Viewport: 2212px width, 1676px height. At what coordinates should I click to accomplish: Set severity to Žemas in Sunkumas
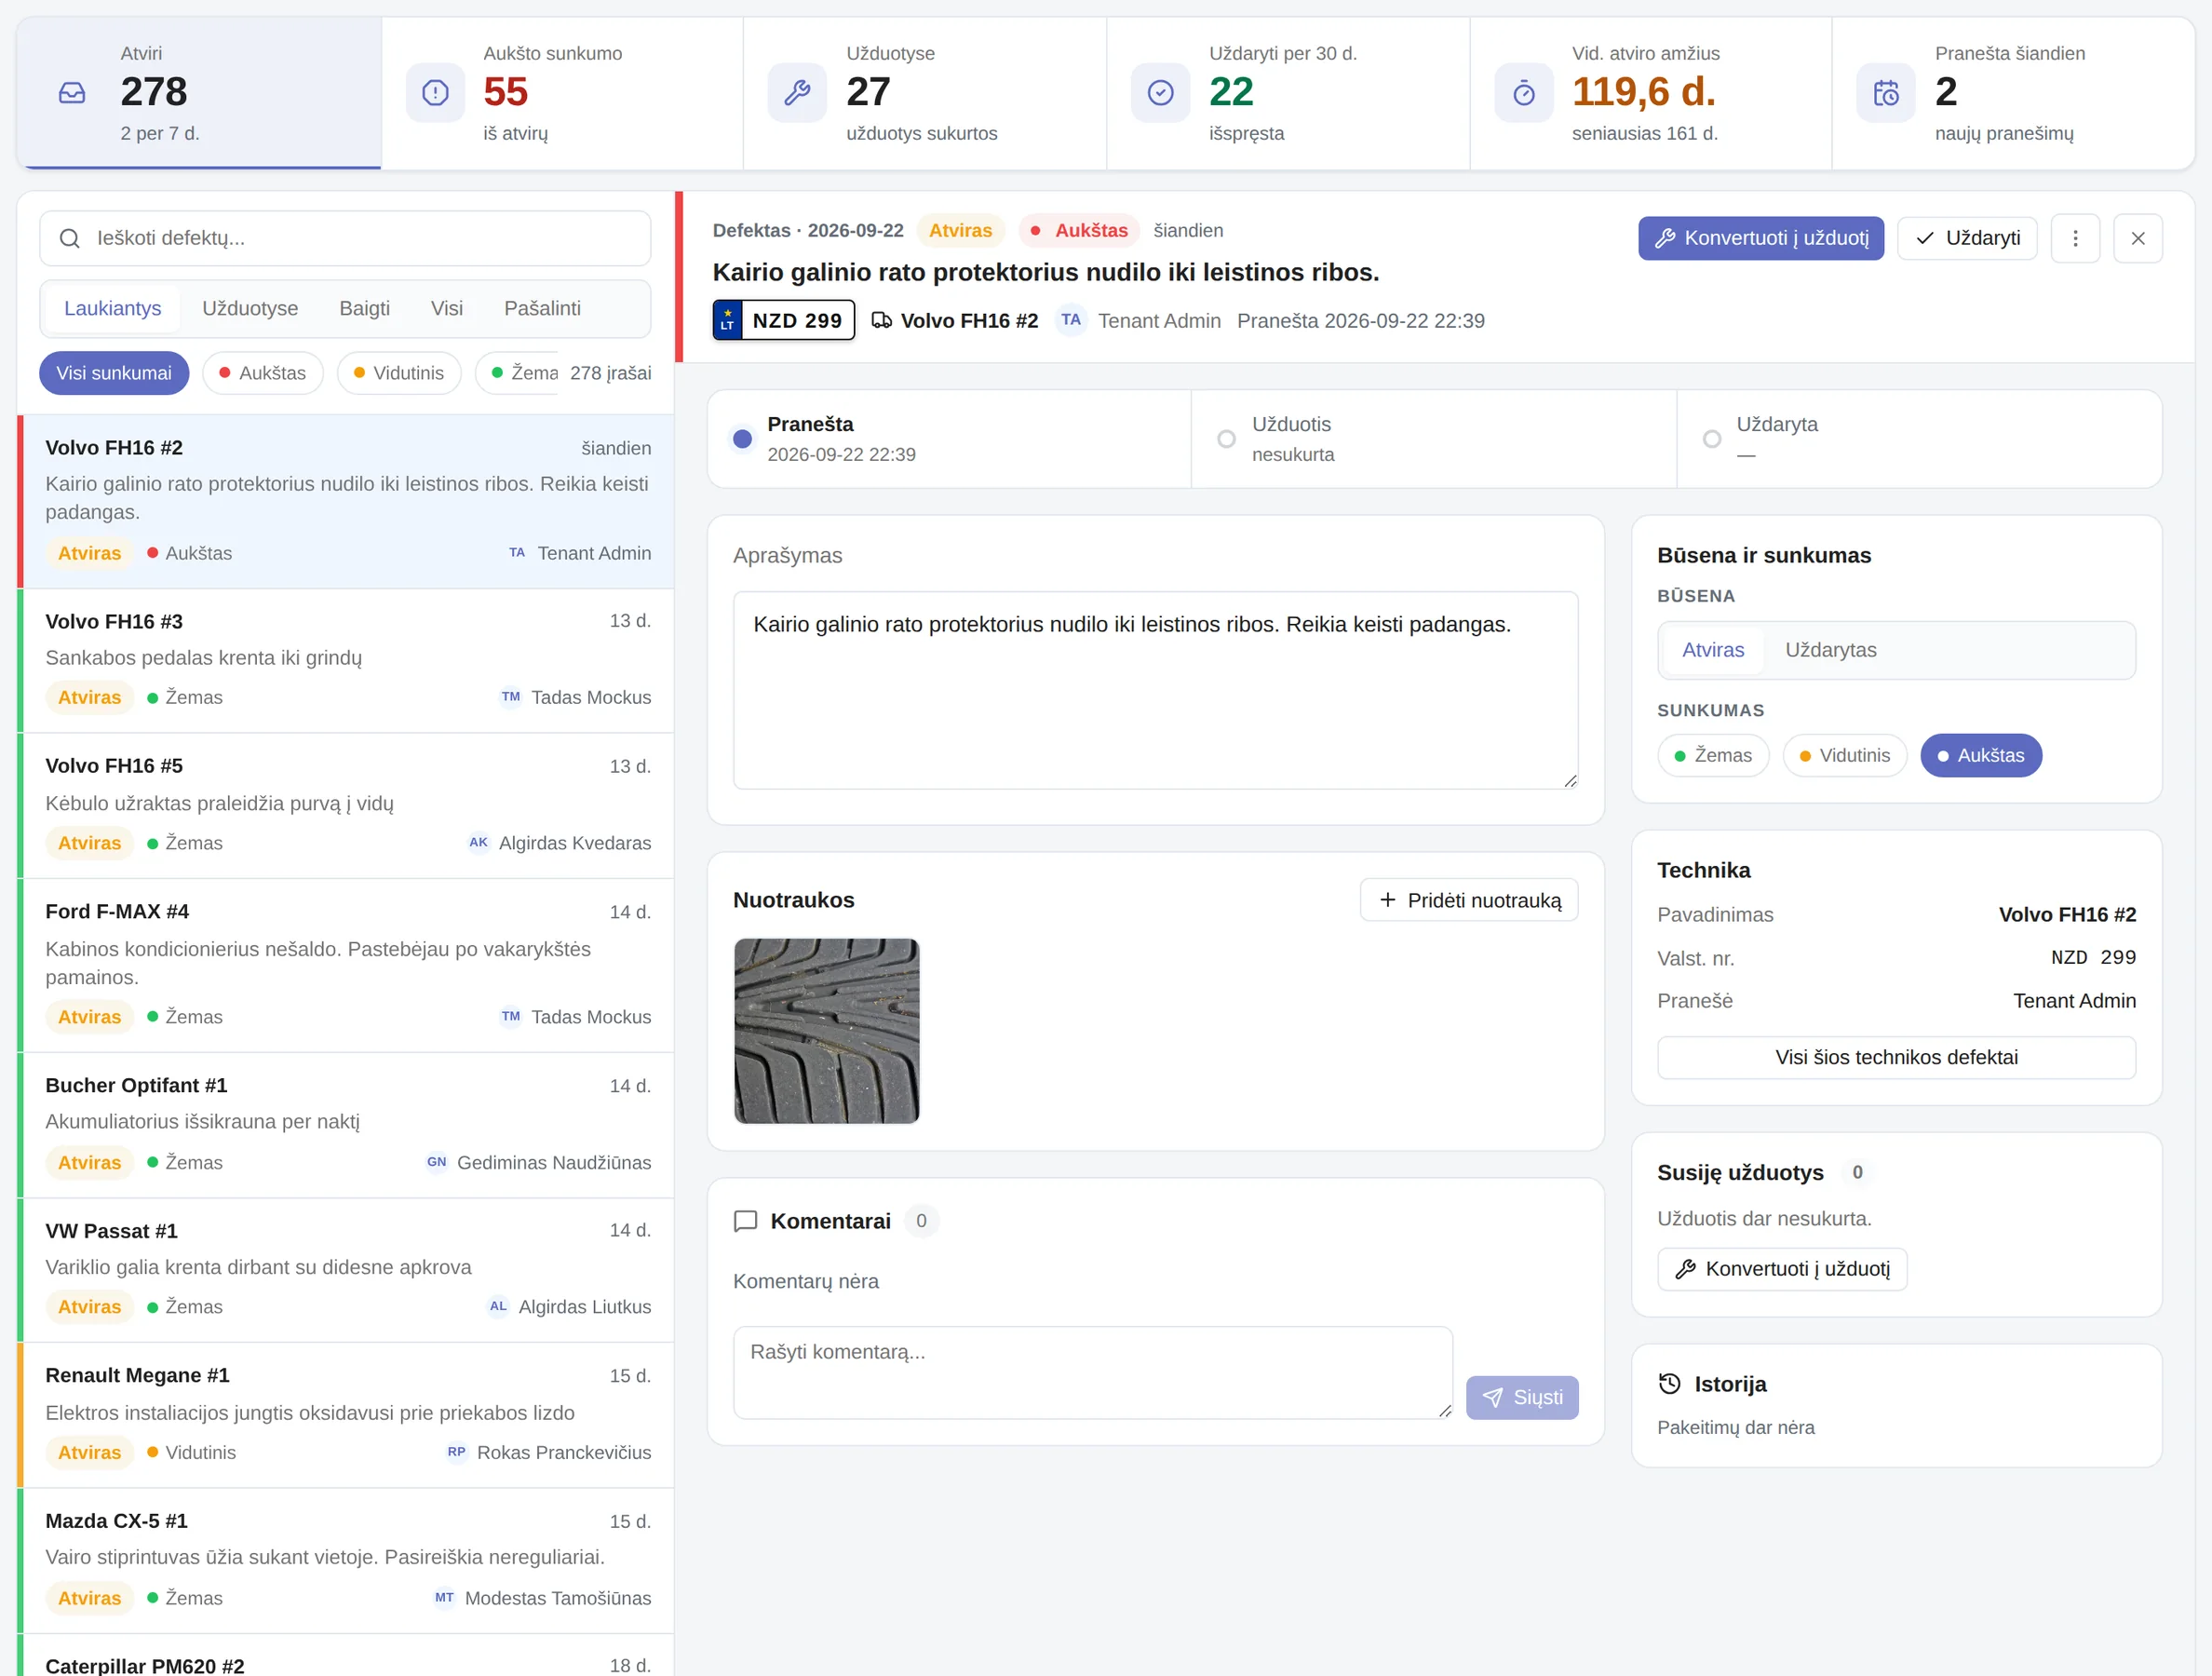[1713, 756]
